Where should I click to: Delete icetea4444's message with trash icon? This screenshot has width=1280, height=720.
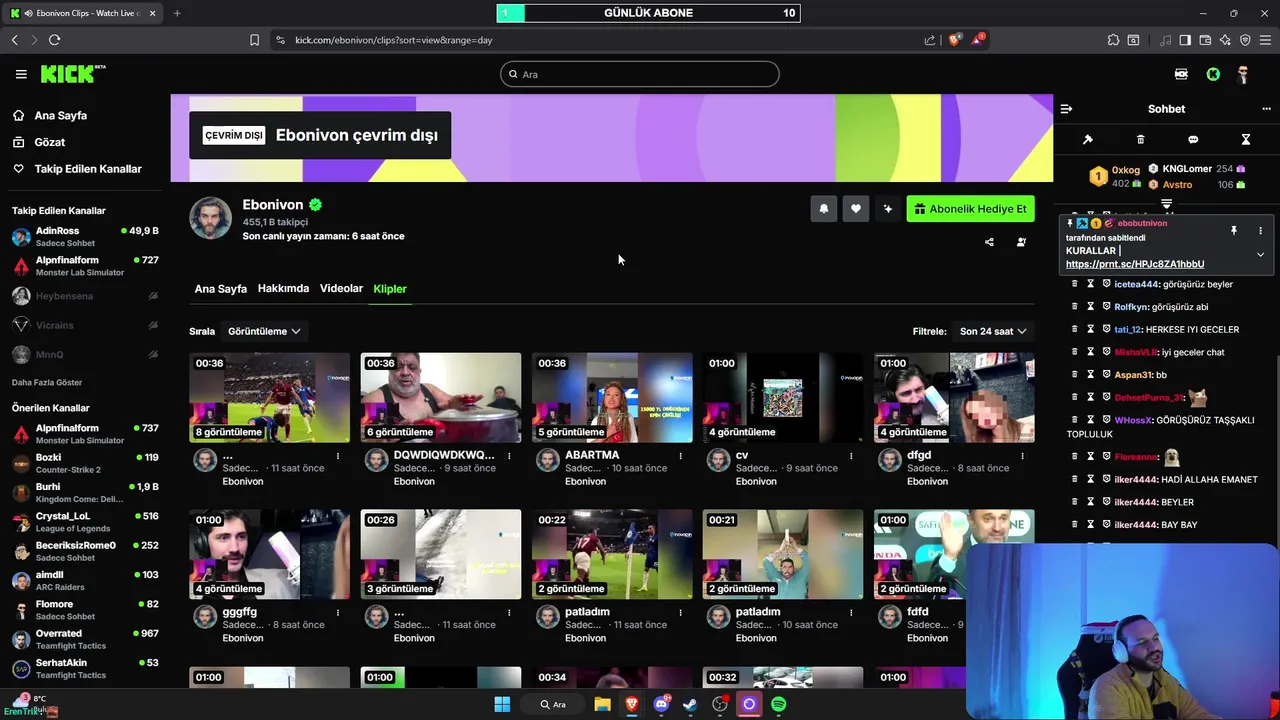click(1075, 284)
